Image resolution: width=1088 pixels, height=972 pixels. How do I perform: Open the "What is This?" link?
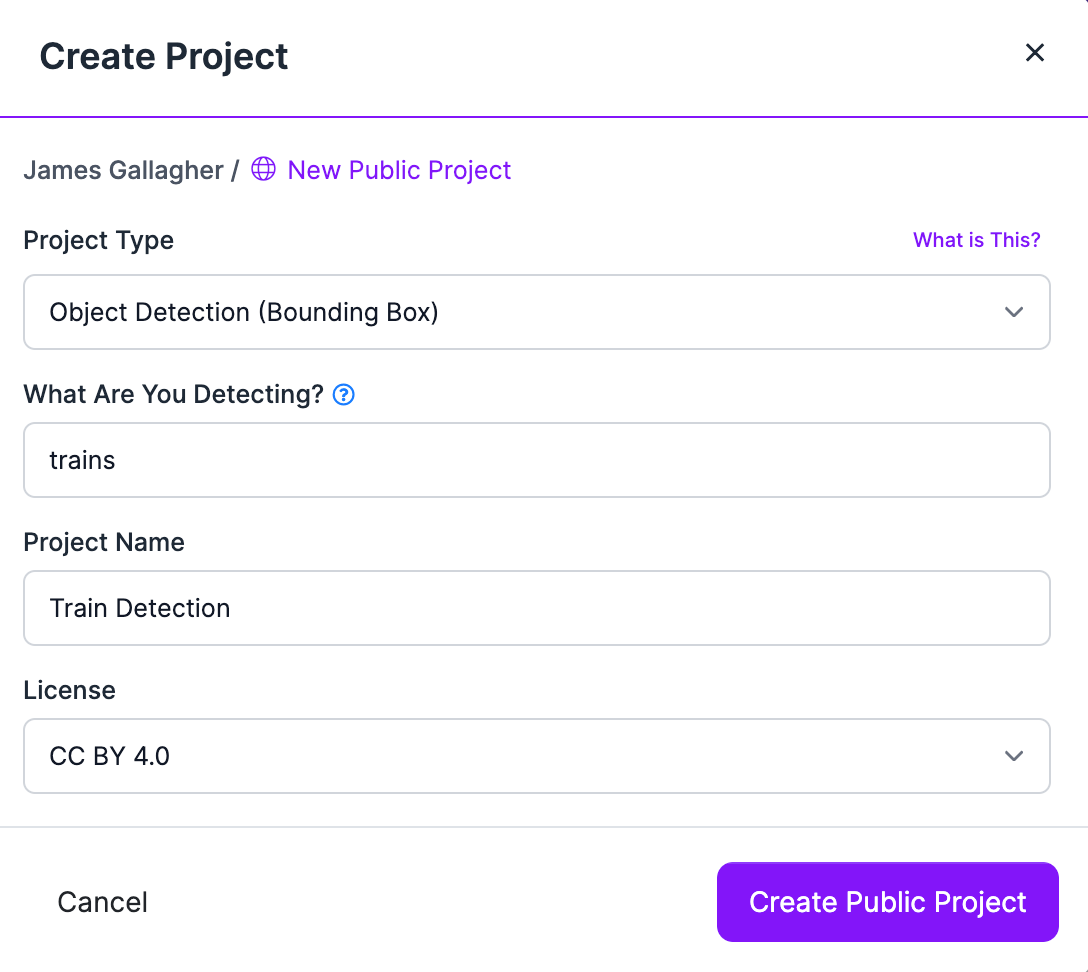(x=976, y=240)
